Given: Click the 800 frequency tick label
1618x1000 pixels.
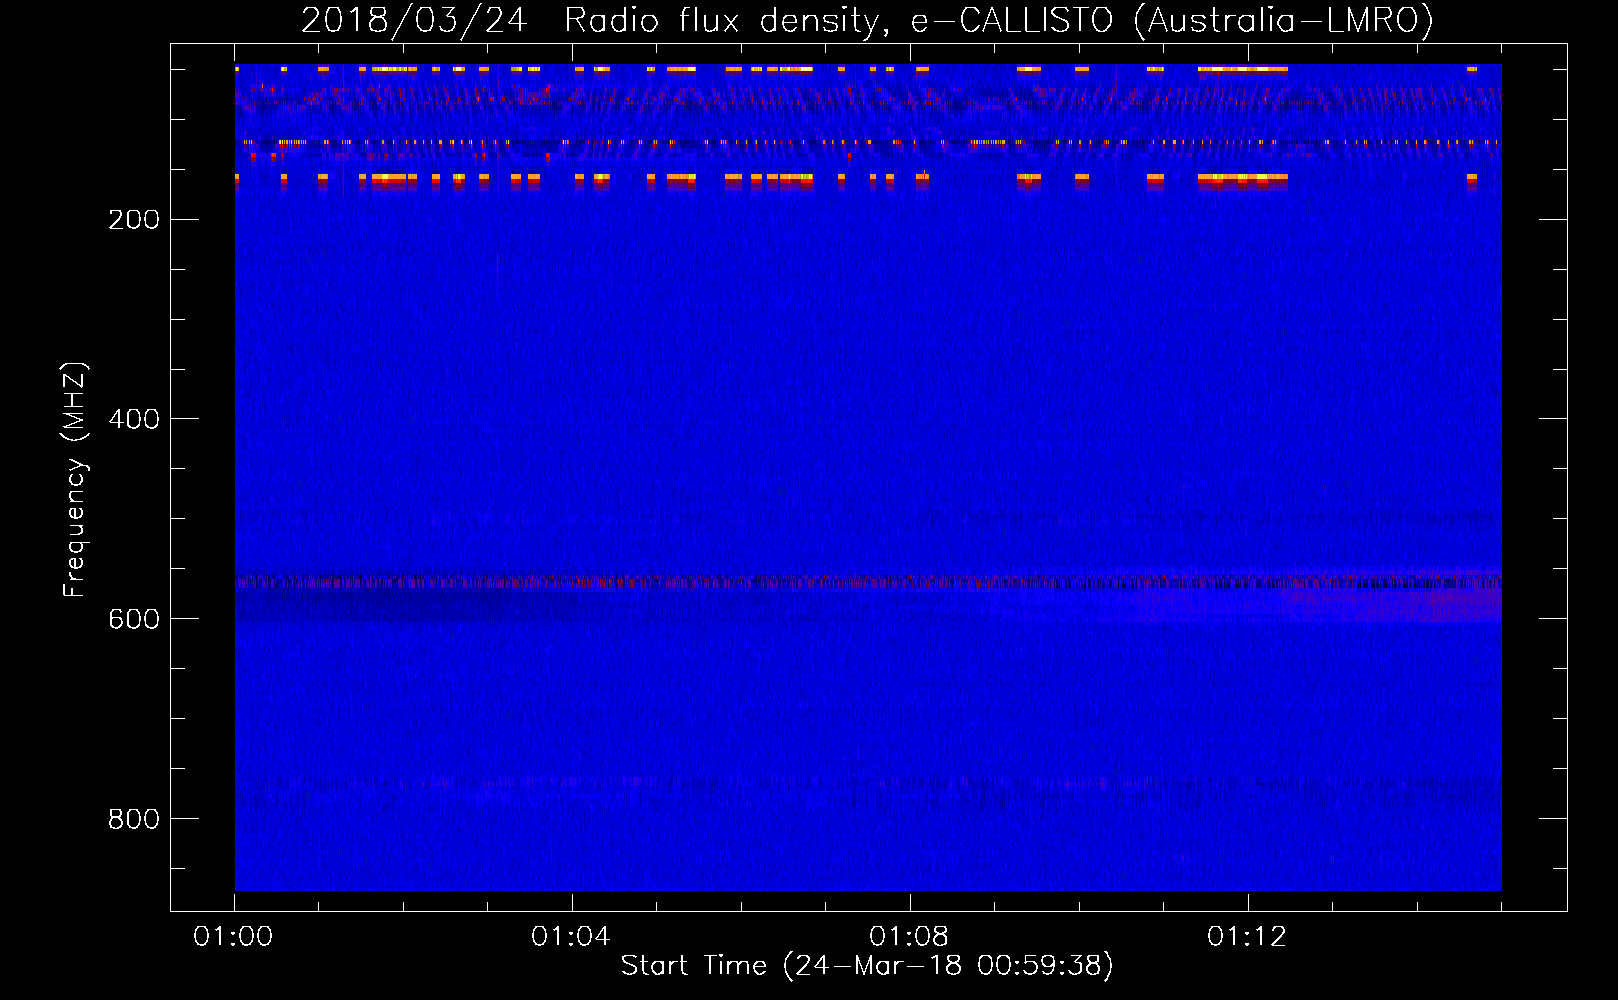Looking at the screenshot, I should [x=134, y=819].
